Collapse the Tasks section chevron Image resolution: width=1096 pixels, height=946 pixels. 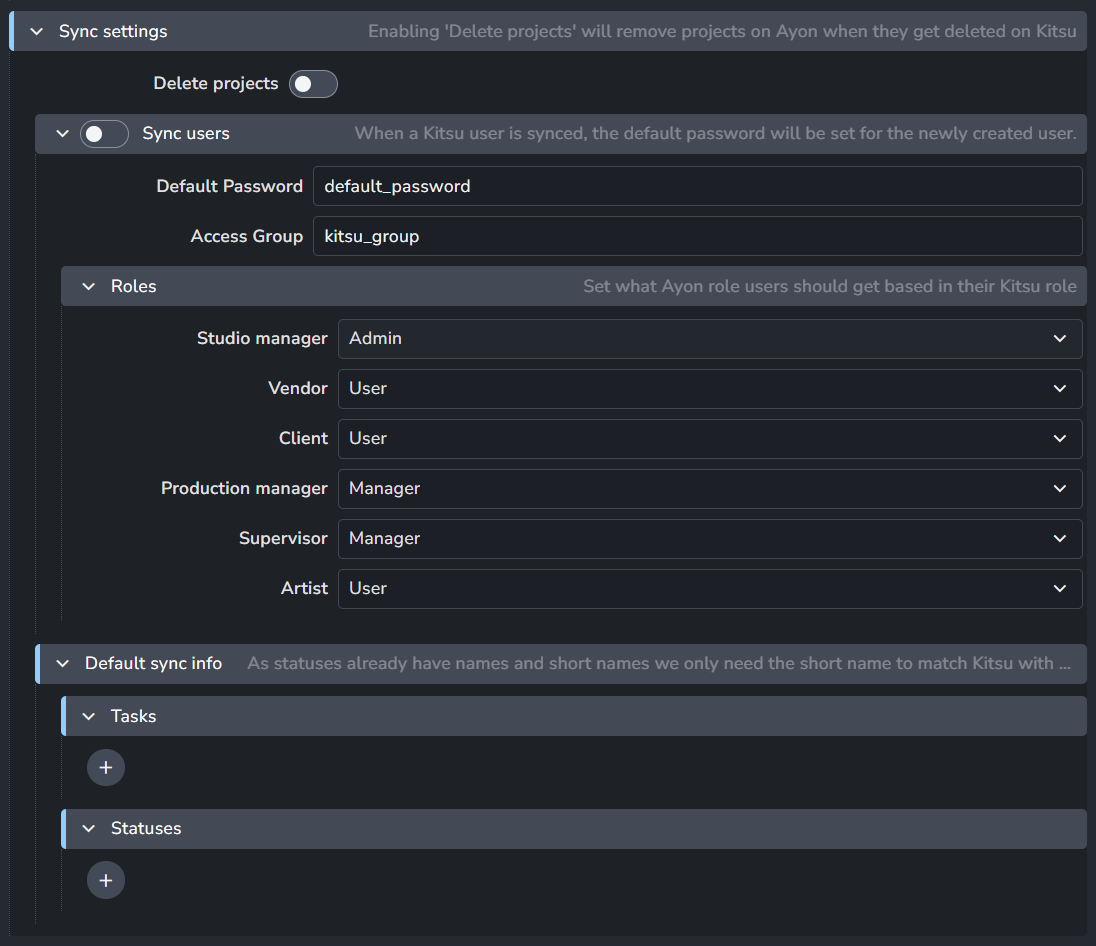[88, 717]
